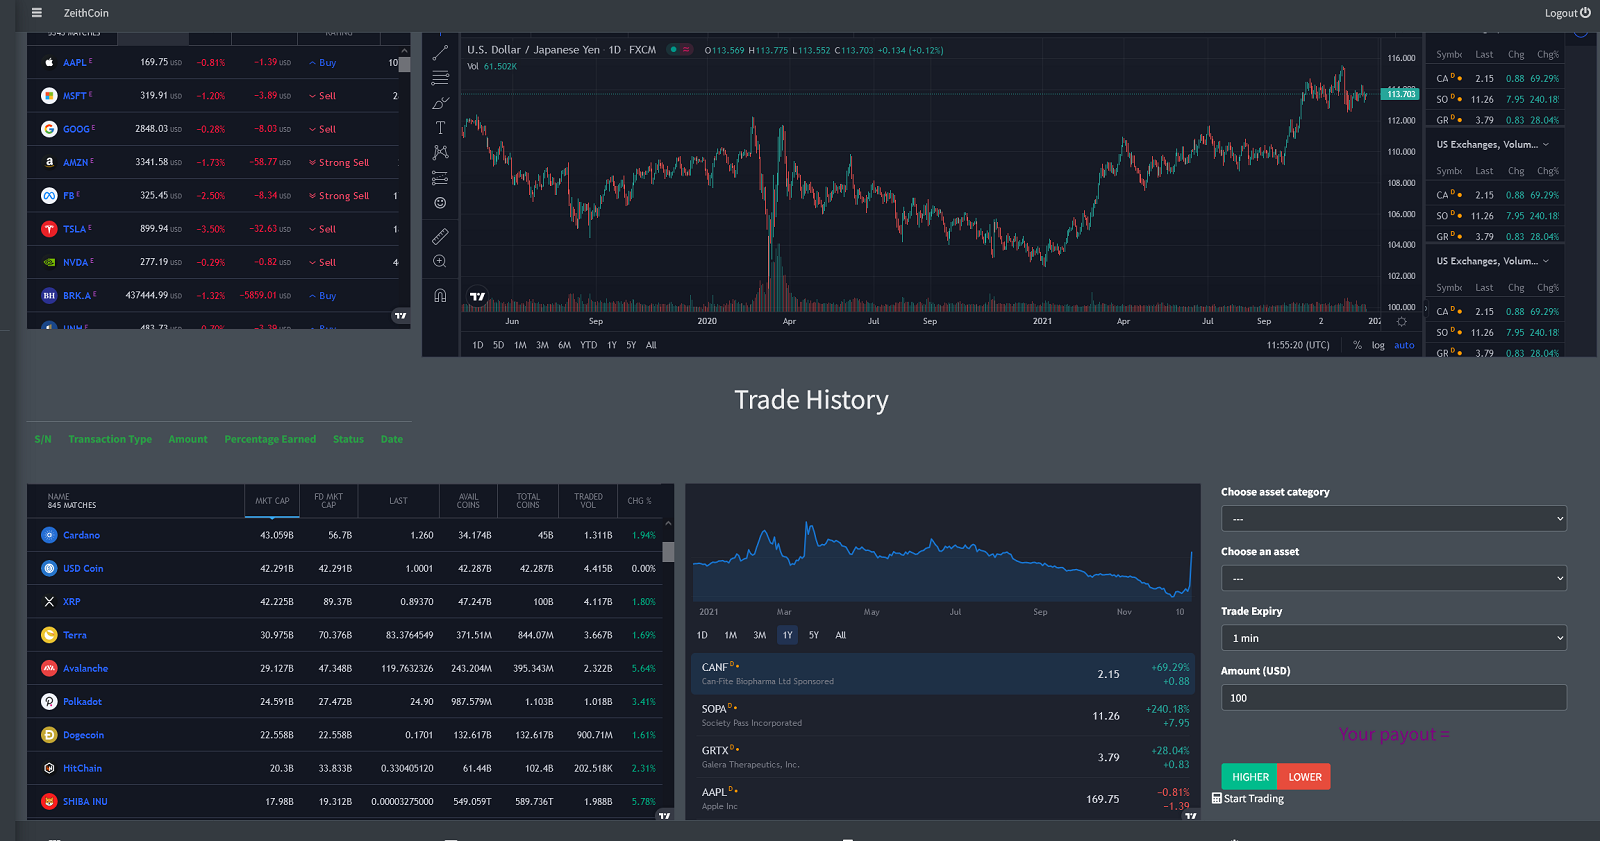The width and height of the screenshot is (1600, 841).
Task: Expand Strong Sell rating in AMZN row
Action: click(x=313, y=163)
